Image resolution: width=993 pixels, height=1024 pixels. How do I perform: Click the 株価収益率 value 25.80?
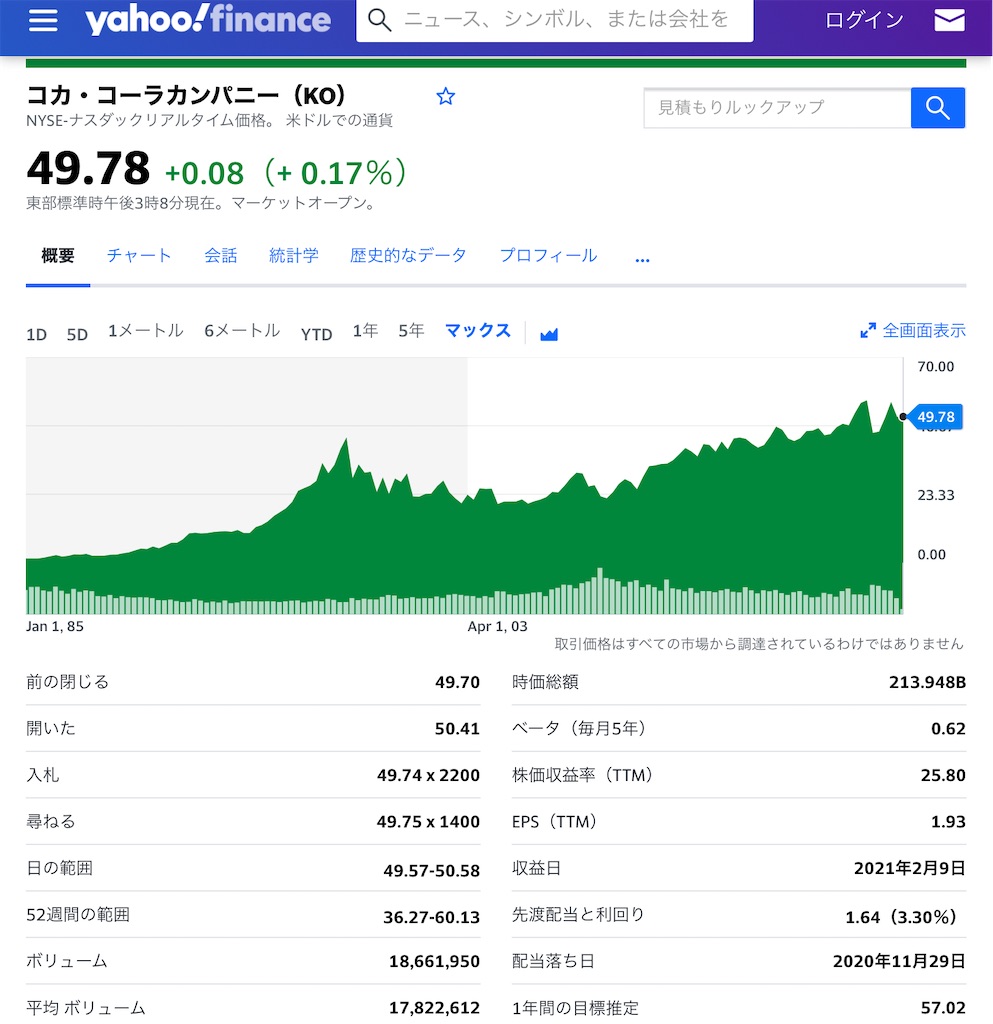(943, 775)
